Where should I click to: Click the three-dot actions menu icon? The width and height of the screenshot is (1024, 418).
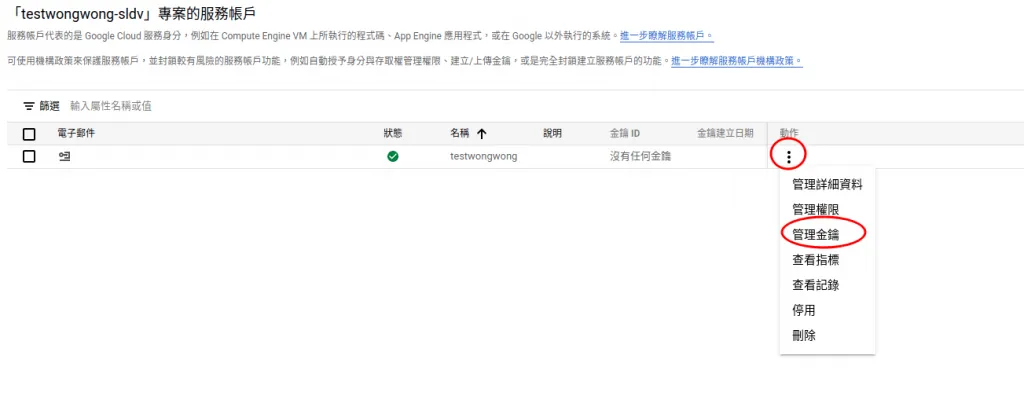(789, 156)
